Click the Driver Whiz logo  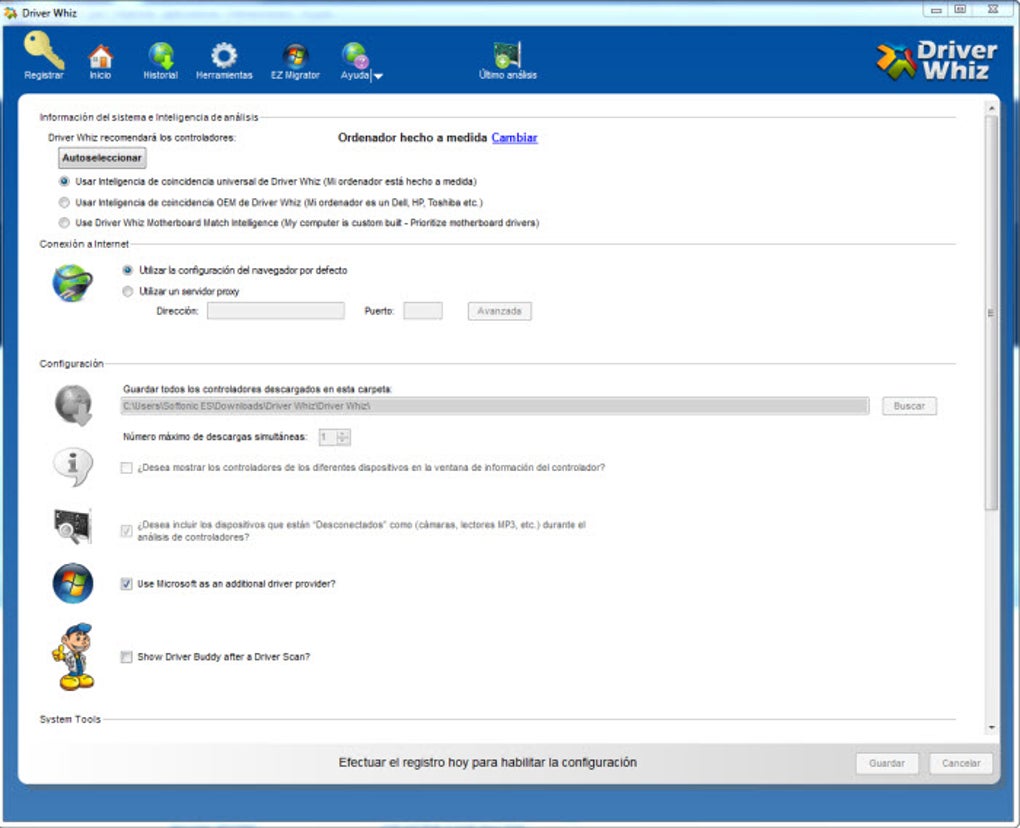pos(936,60)
